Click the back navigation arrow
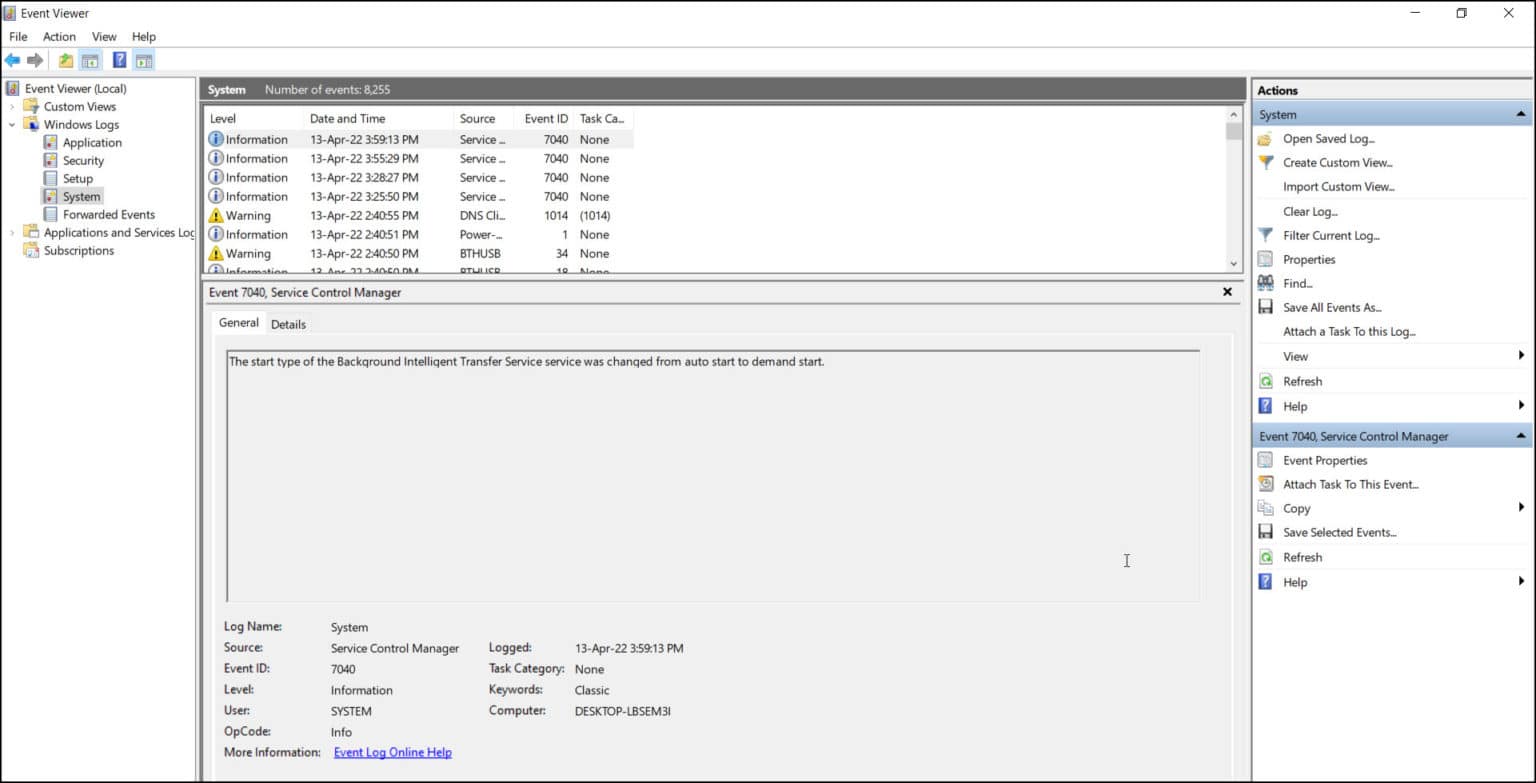This screenshot has height=783, width=1536. 14,59
